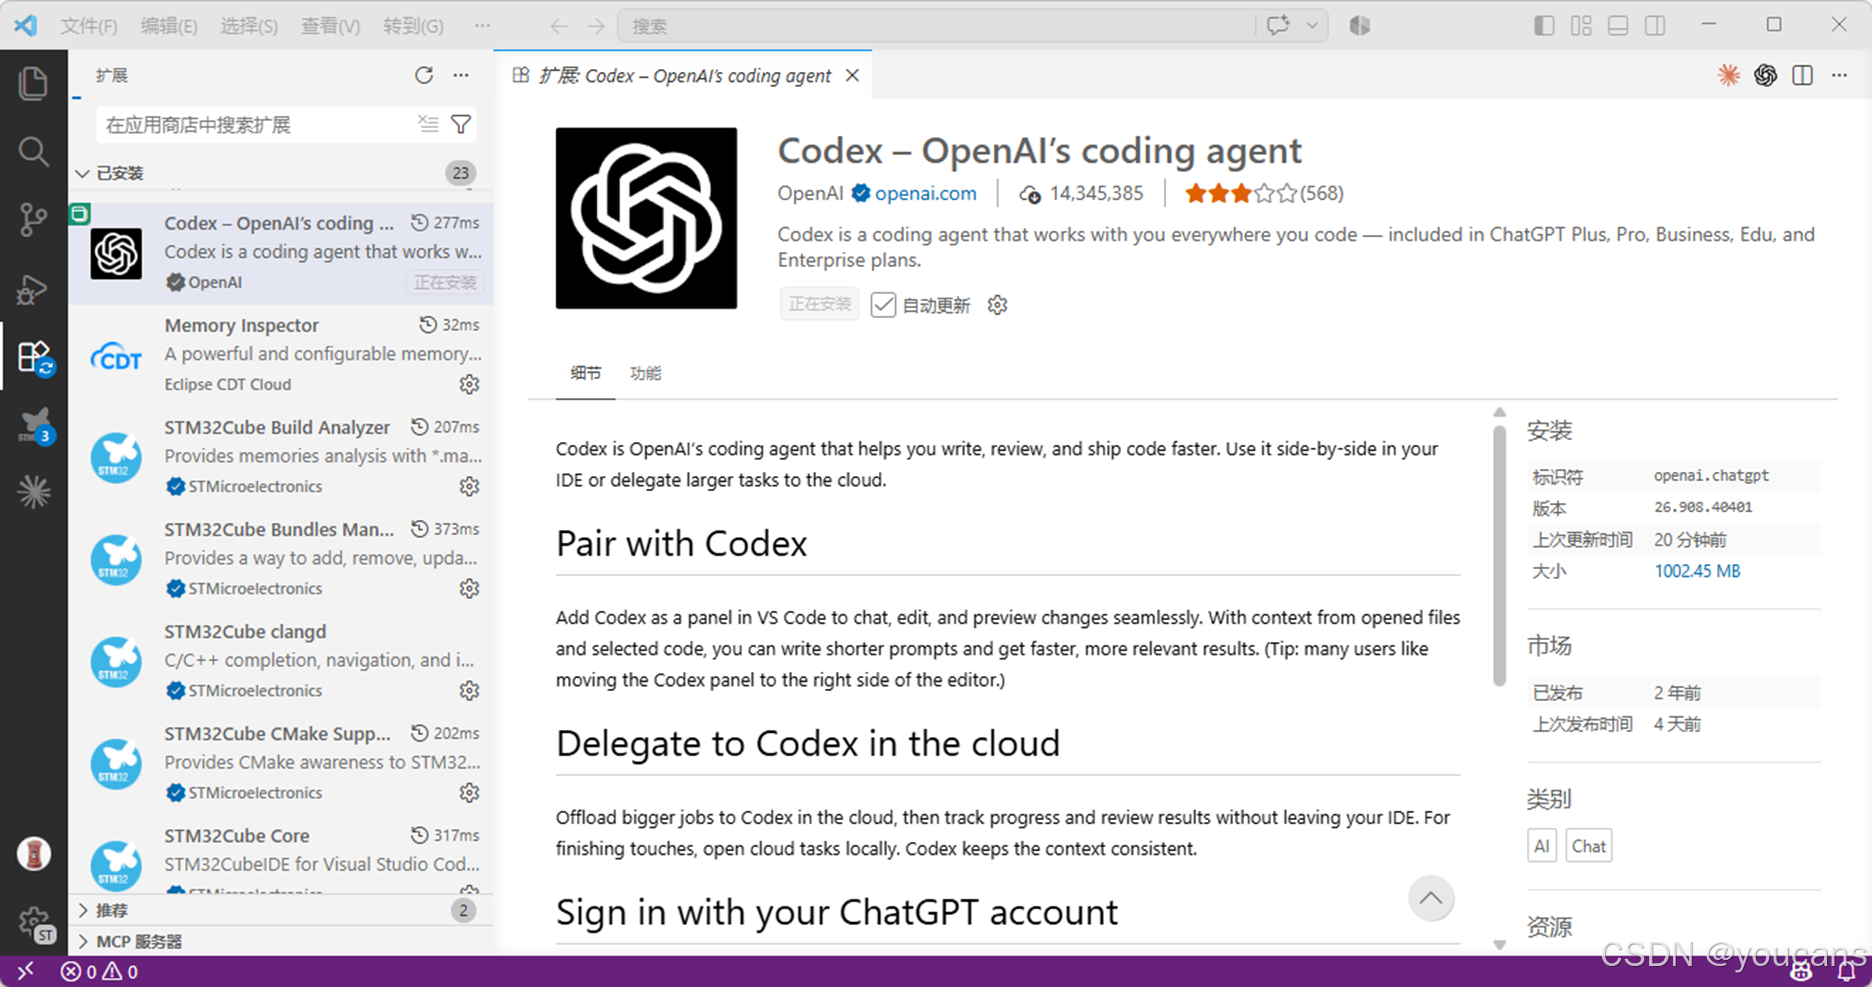Viewport: 1872px width, 987px height.
Task: Open STM32Cube Build Analyzer's manage gear
Action: pos(469,486)
